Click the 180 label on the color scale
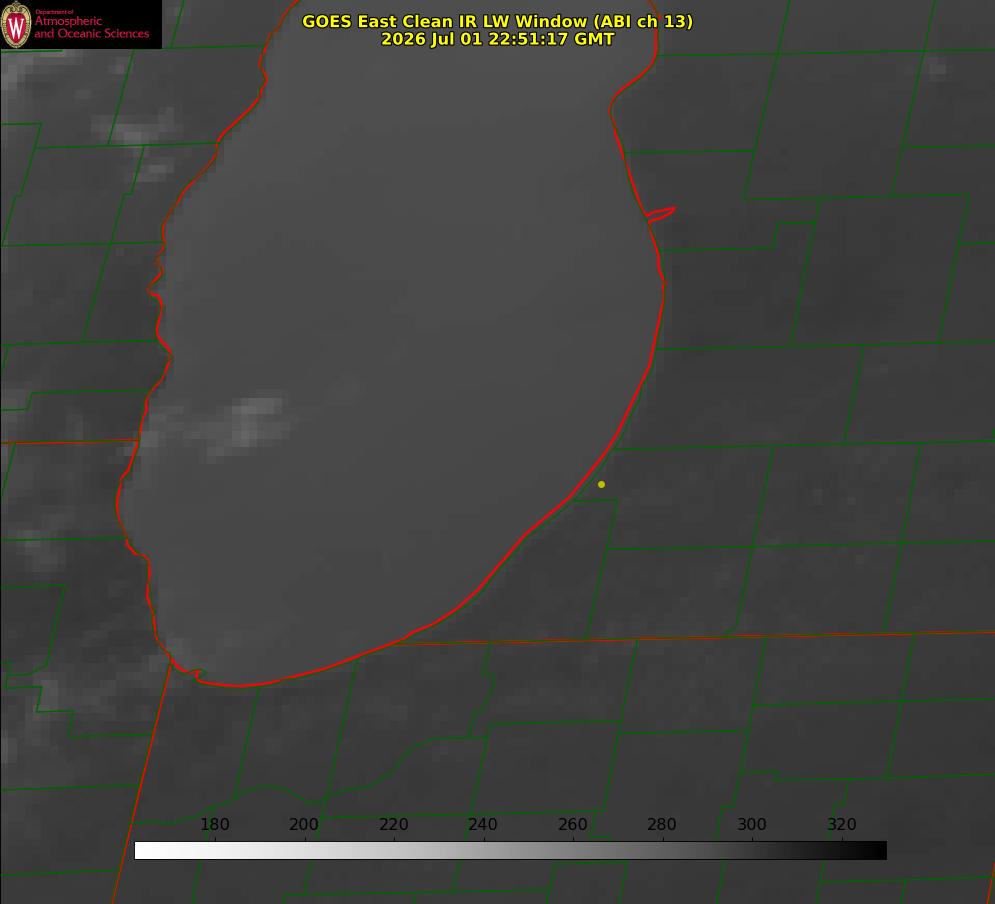 pos(214,824)
